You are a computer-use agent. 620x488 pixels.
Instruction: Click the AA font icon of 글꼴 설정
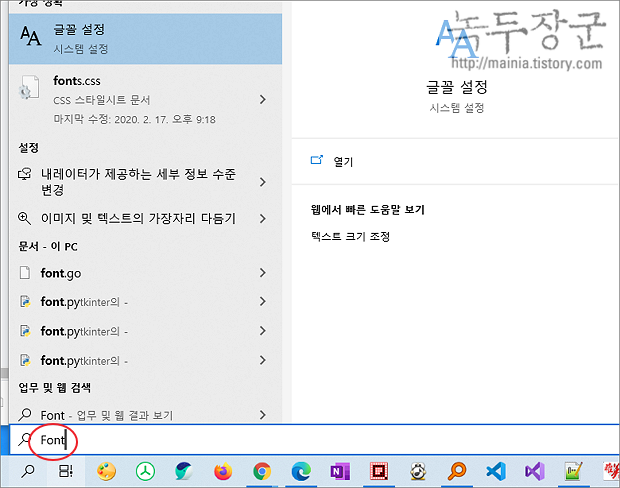pos(30,36)
